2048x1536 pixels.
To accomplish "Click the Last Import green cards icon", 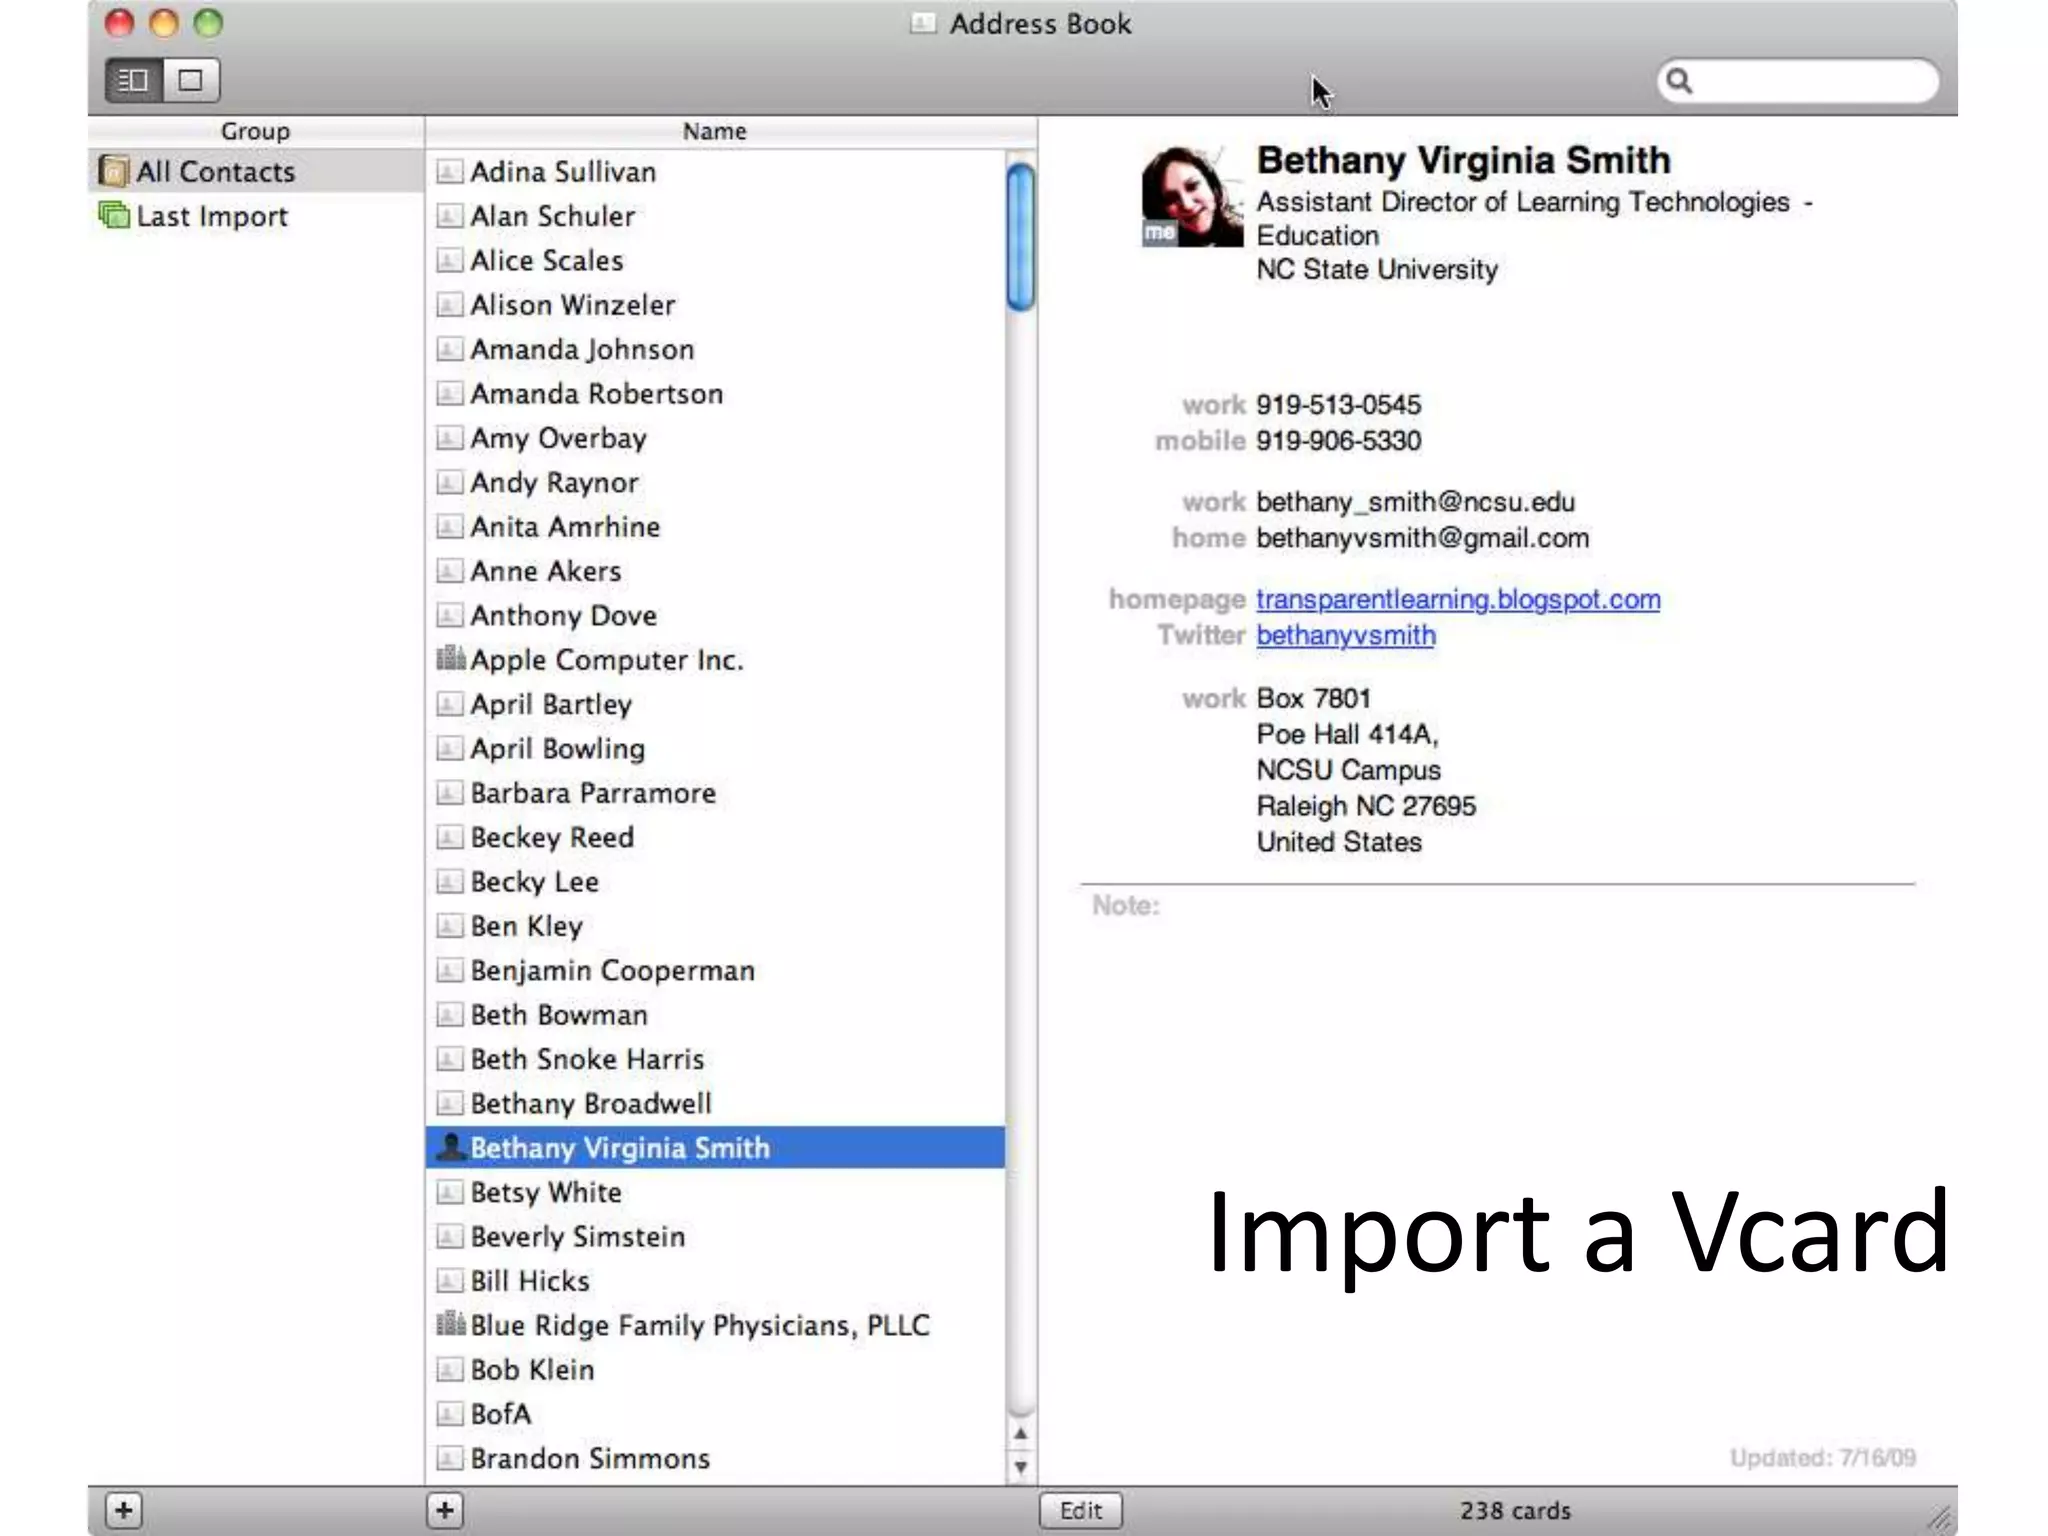I will click(114, 215).
